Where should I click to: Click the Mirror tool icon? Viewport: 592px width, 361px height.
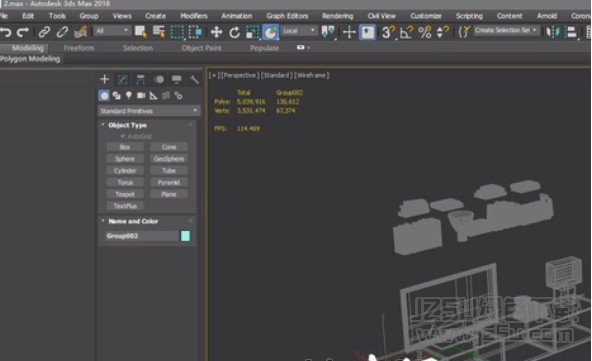tap(552, 32)
